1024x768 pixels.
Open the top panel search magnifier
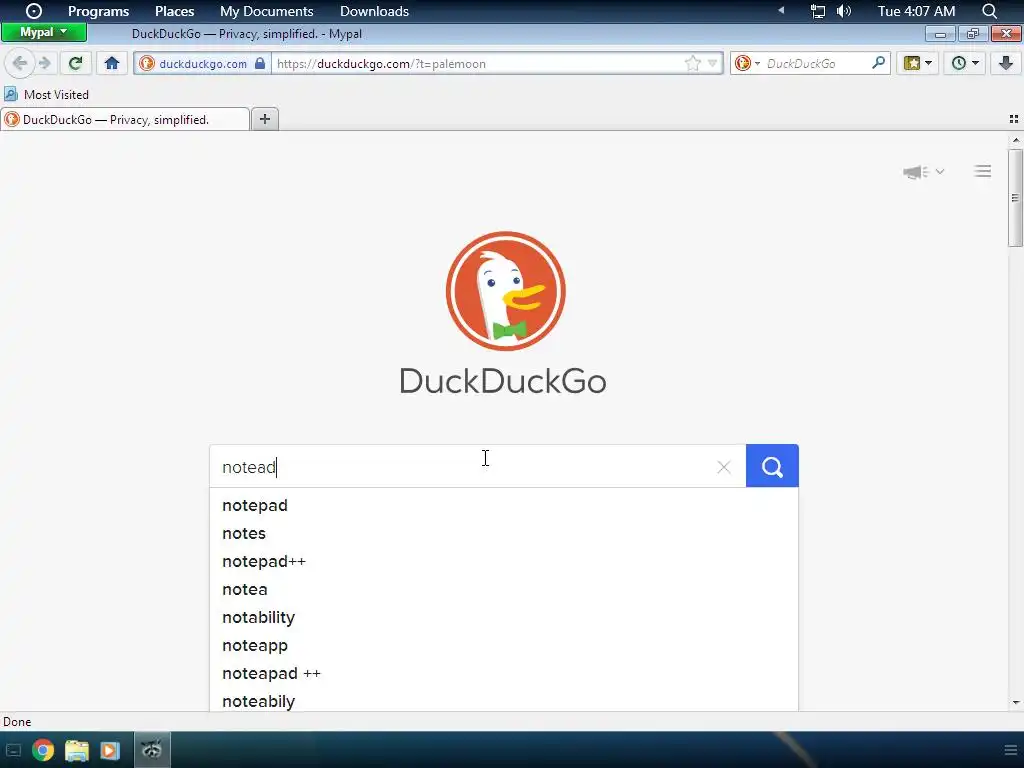pyautogui.click(x=989, y=11)
